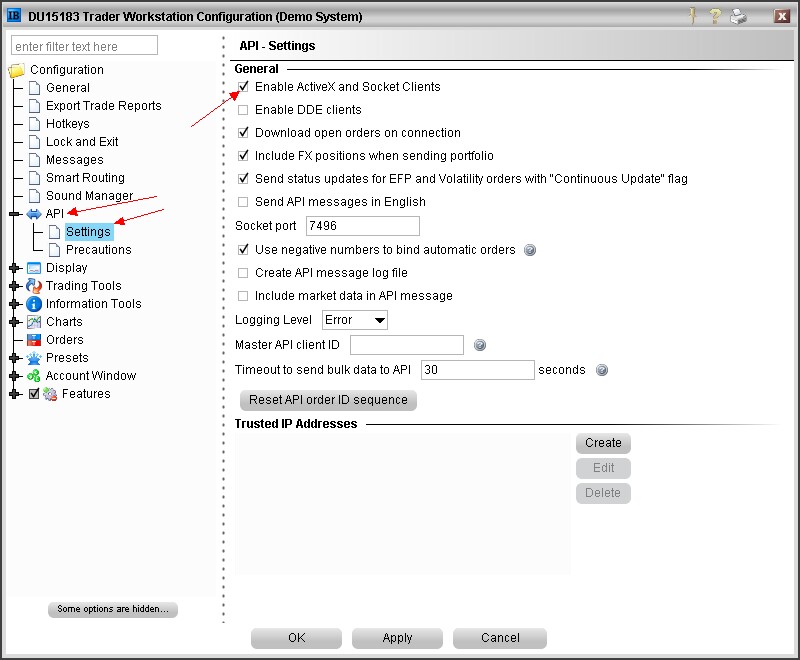This screenshot has width=800, height=660.
Task: Check Include market data in API message
Action: tap(243, 296)
